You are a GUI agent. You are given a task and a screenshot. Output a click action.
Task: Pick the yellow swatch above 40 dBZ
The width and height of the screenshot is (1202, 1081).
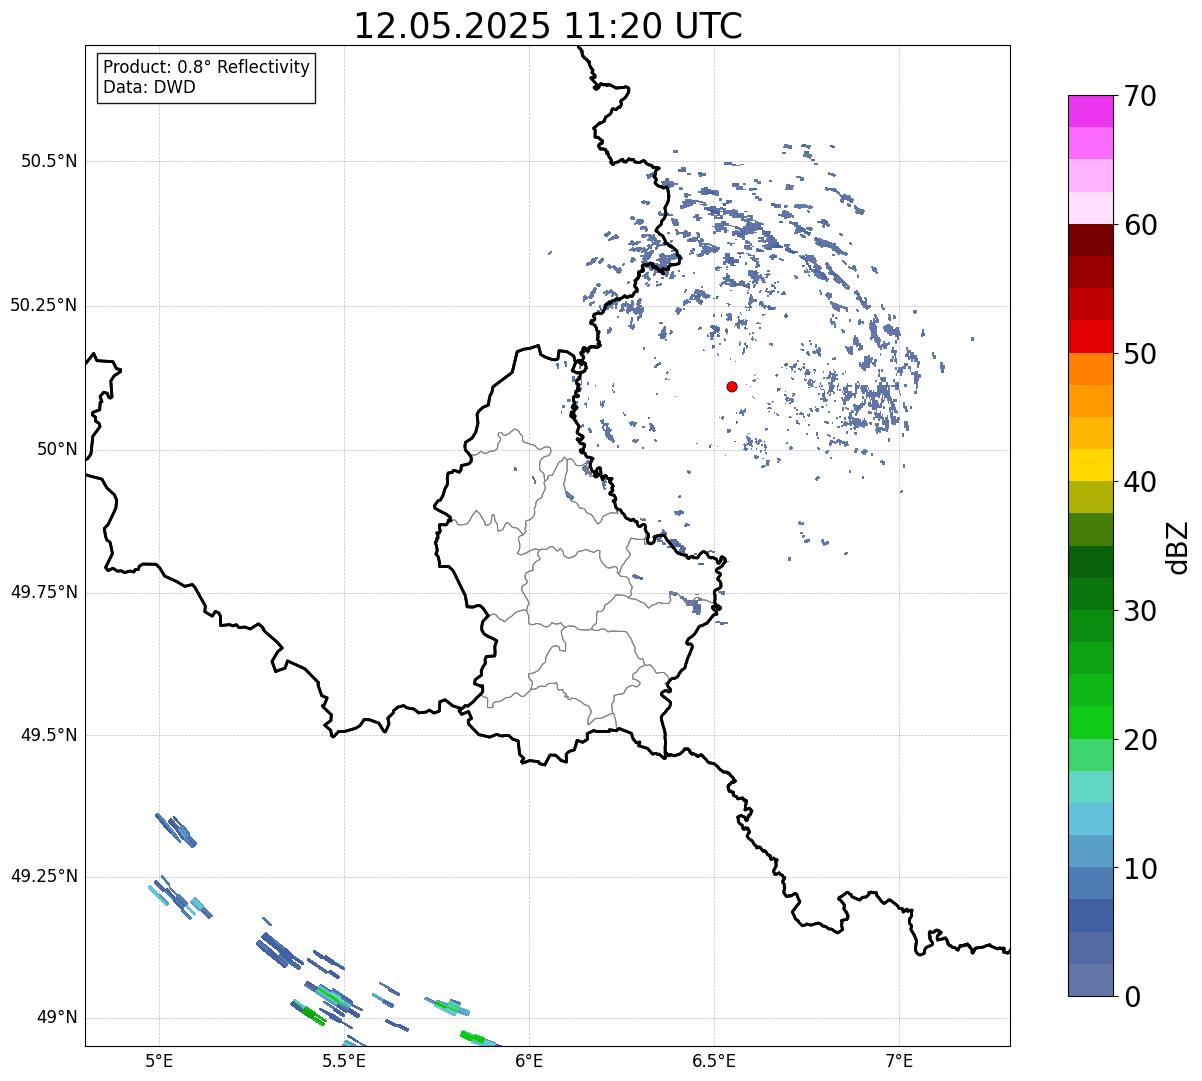click(x=1090, y=465)
